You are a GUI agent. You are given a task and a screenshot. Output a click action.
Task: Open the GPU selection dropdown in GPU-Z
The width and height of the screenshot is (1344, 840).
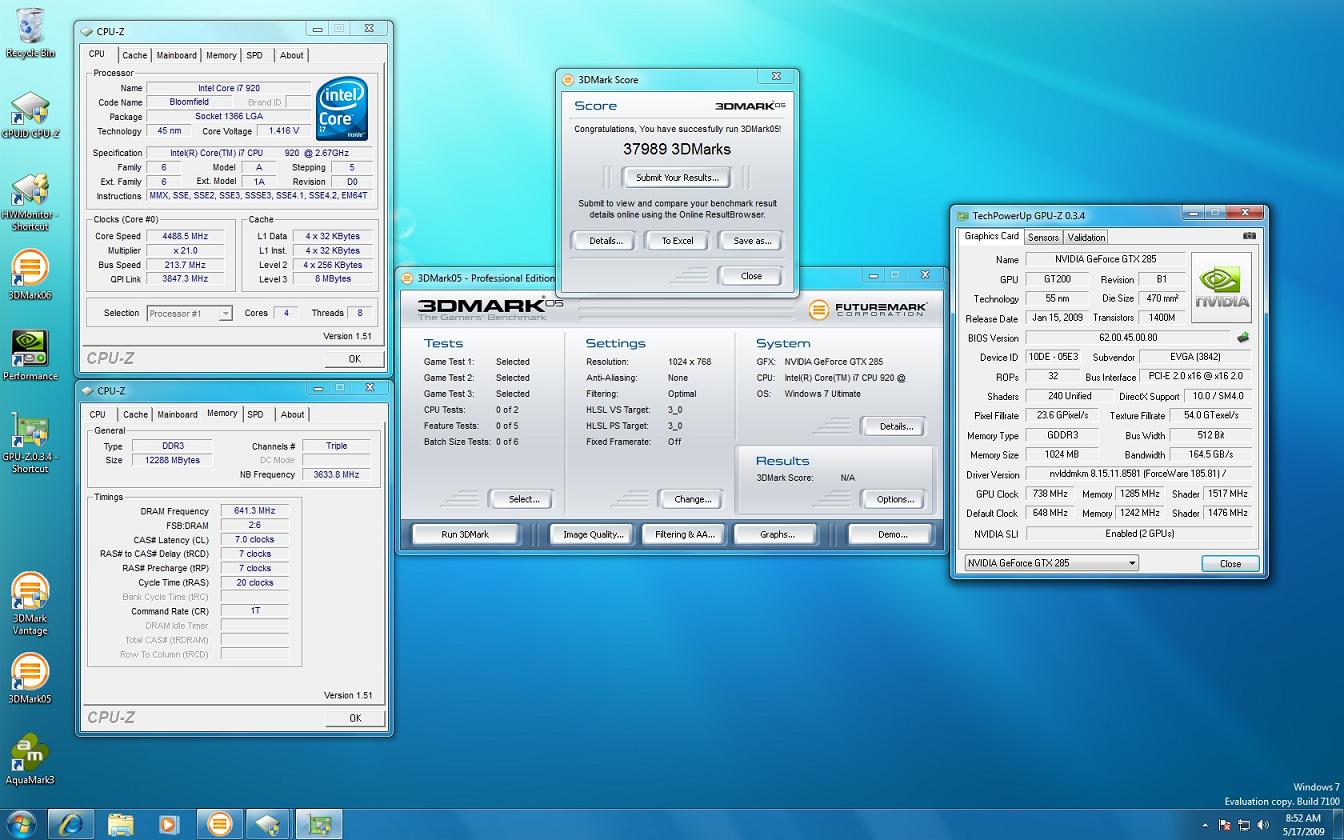(x=1051, y=563)
